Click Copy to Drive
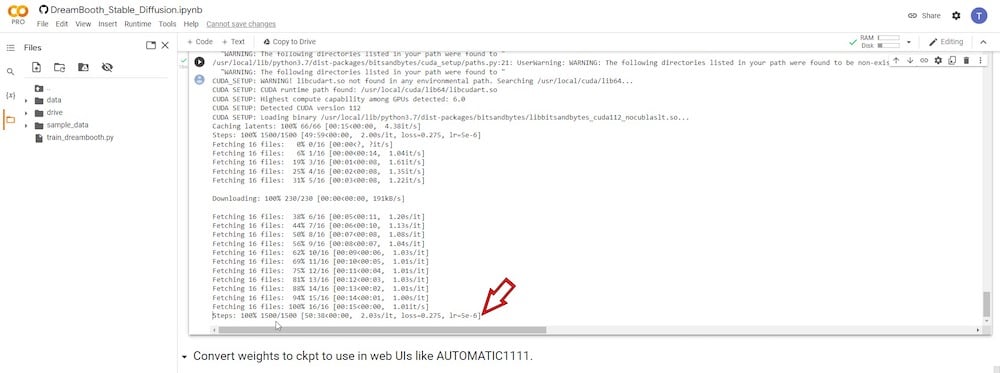This screenshot has height=373, width=1000. click(290, 41)
